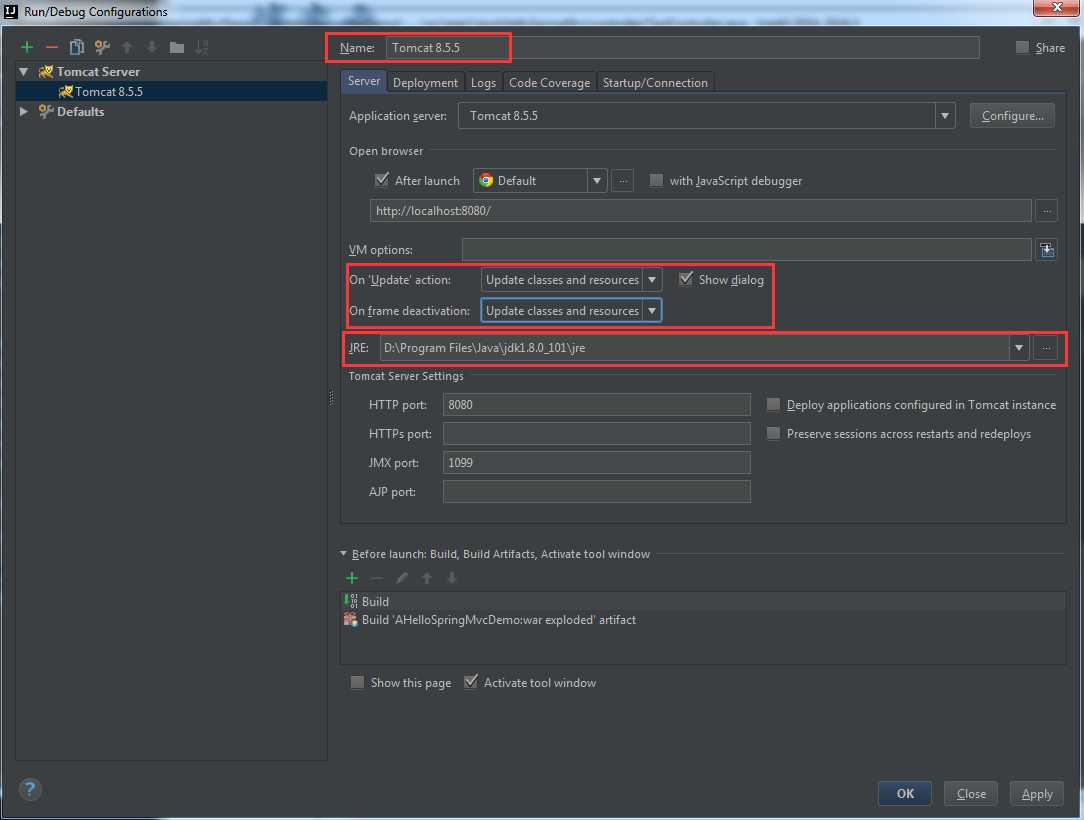
Task: Move configuration down arrow in left toolbar
Action: point(152,47)
